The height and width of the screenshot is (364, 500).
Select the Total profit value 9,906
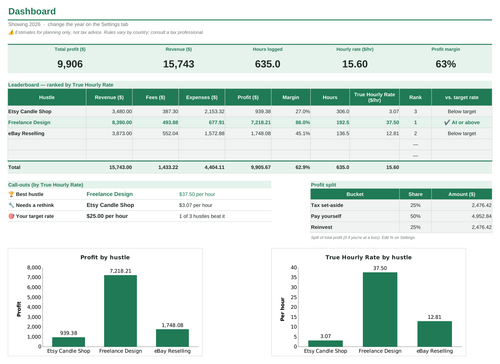coord(70,64)
